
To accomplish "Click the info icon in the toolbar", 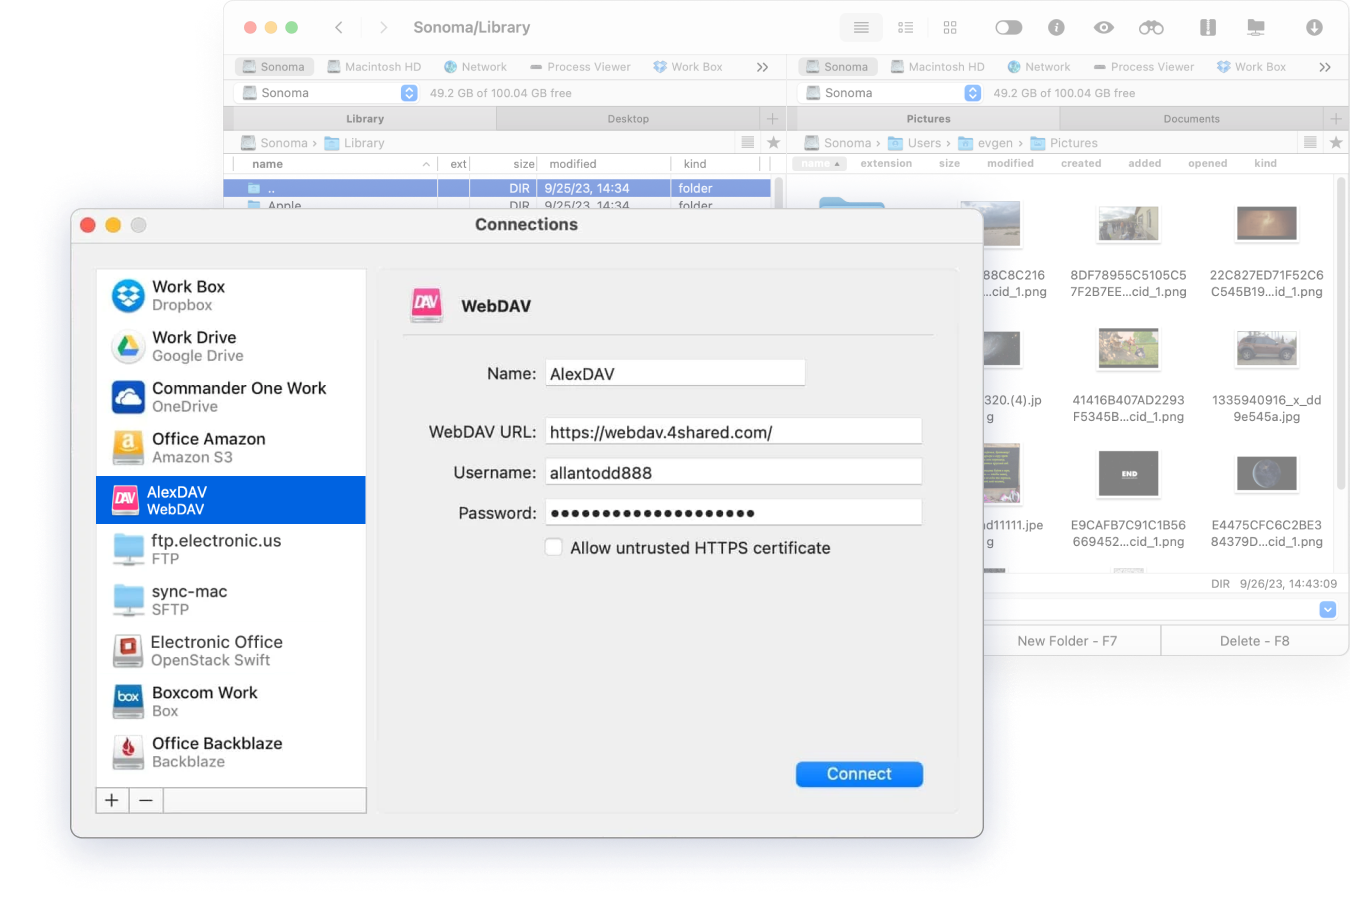I will point(1055,27).
